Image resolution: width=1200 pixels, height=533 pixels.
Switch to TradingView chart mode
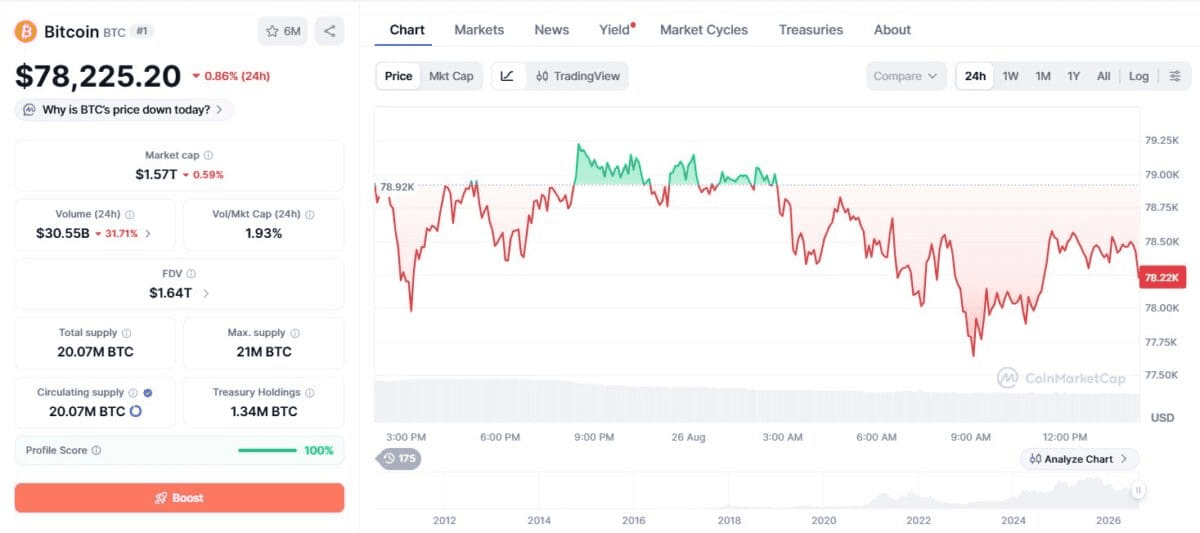coord(578,76)
